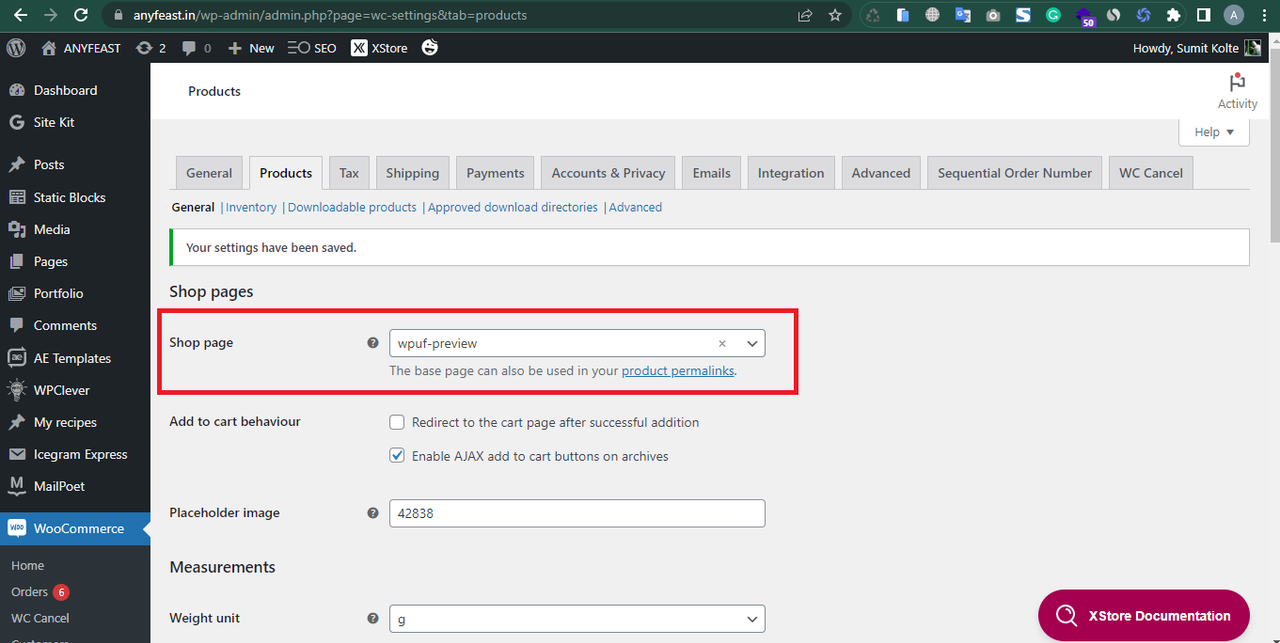
Task: Clear the Shop page selection
Action: tap(722, 343)
